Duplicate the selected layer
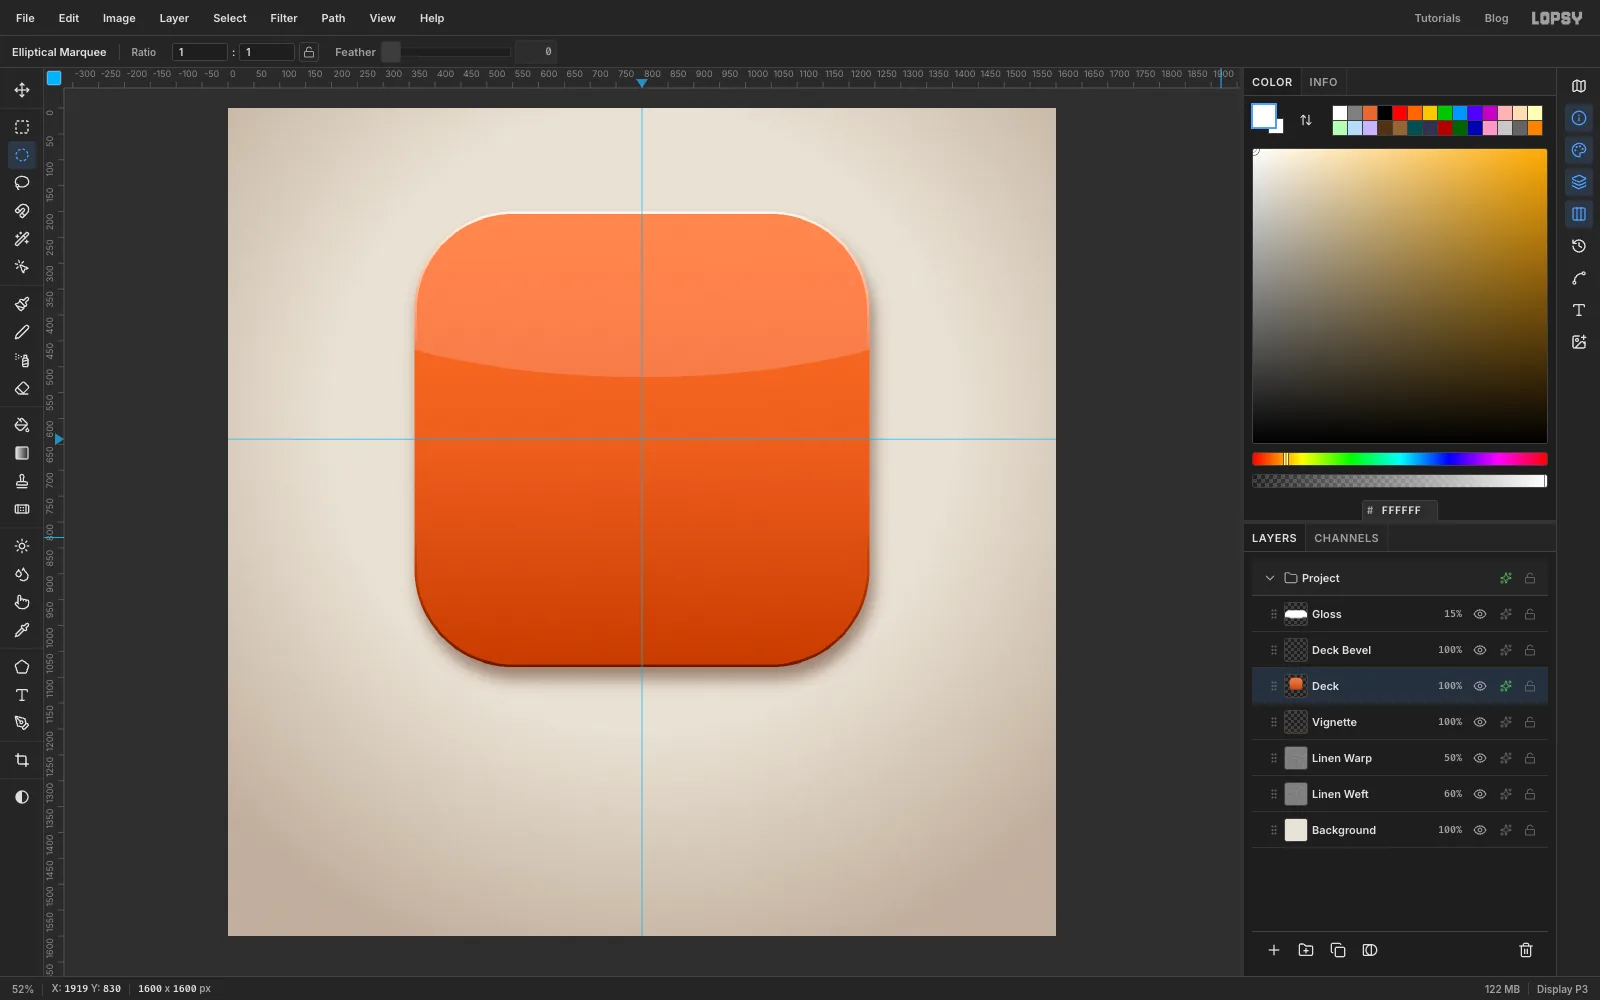The image size is (1600, 1000). click(1338, 950)
